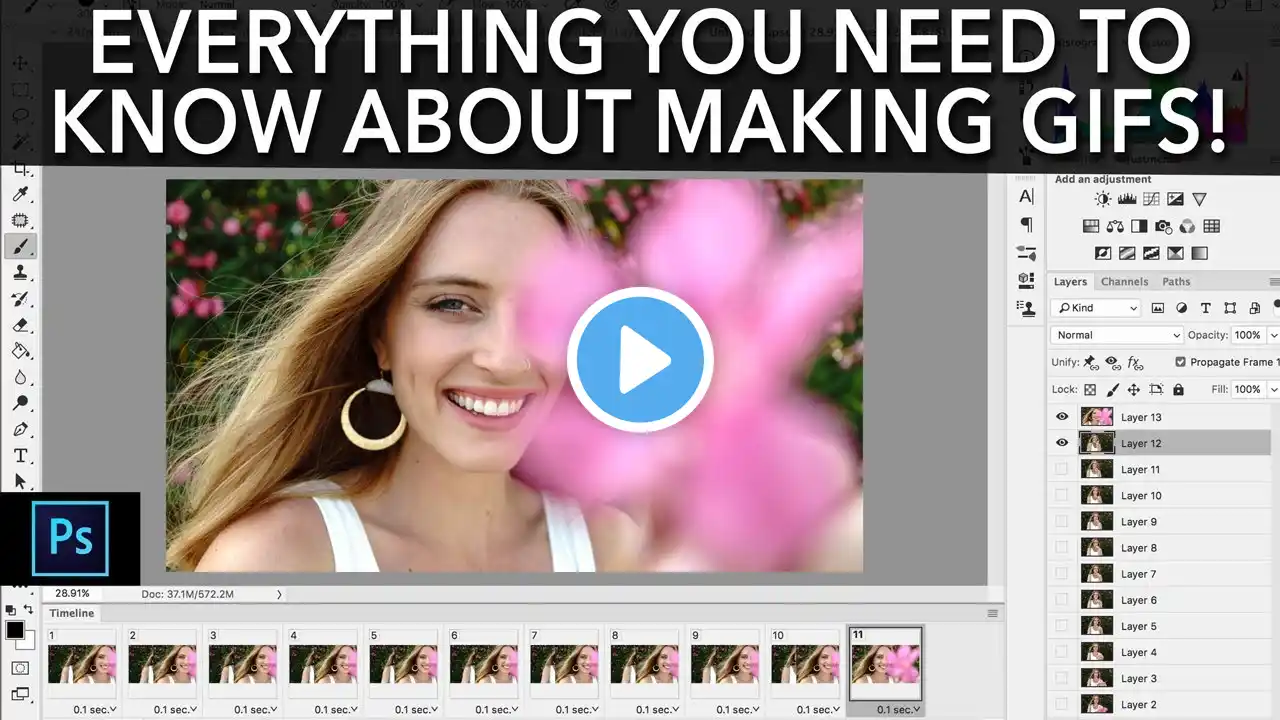This screenshot has height=720, width=1280.
Task: Choose the Eraser tool
Action: [x=20, y=324]
